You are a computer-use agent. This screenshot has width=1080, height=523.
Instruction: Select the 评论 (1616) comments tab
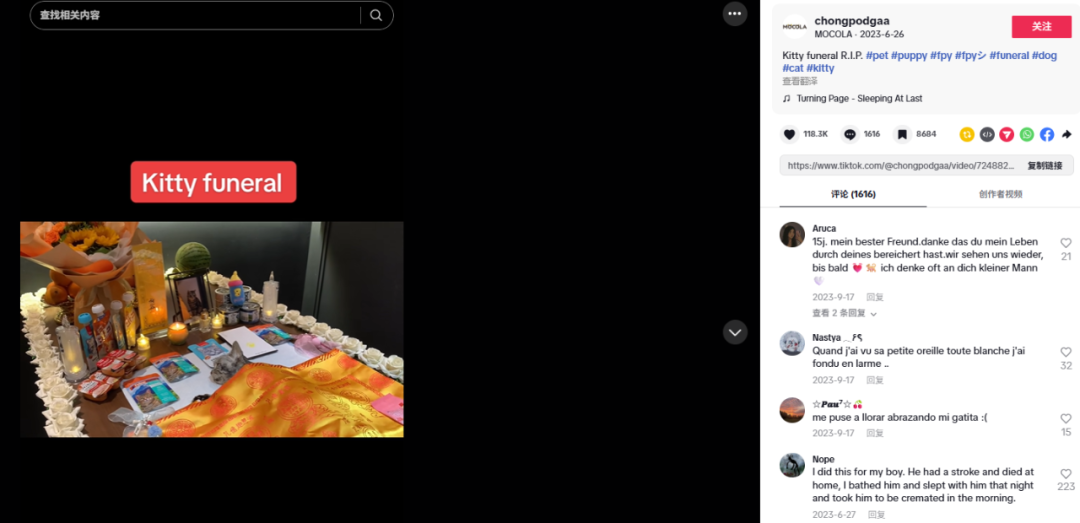(x=853, y=194)
